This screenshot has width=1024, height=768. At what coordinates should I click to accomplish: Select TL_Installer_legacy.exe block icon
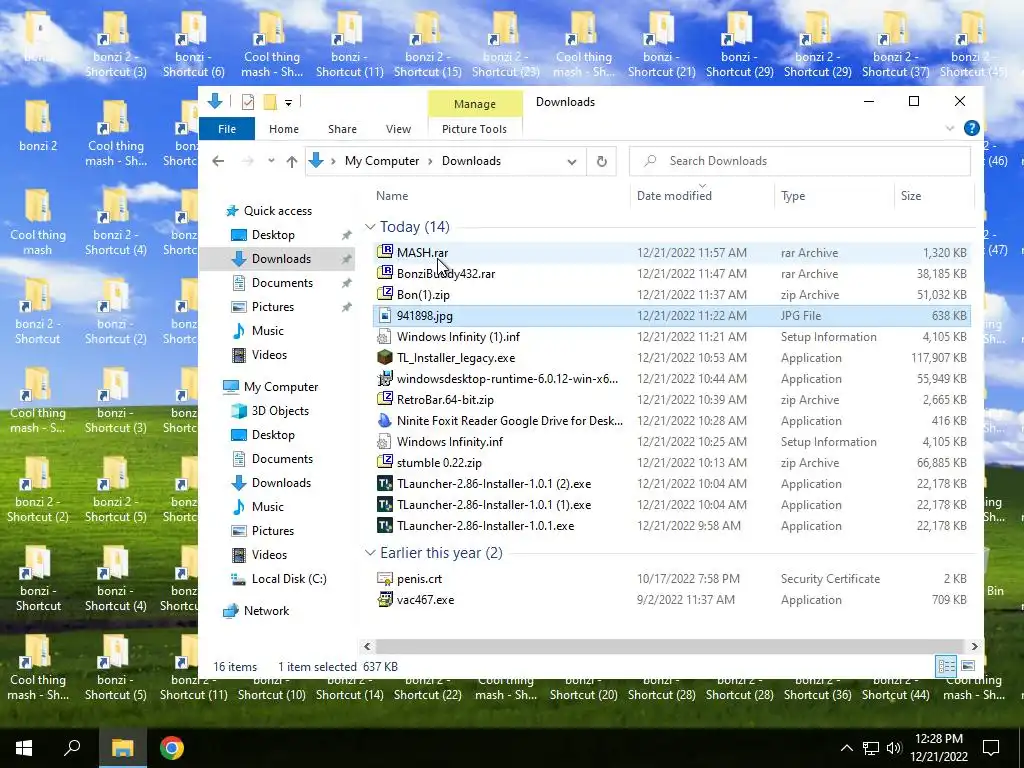(385, 357)
